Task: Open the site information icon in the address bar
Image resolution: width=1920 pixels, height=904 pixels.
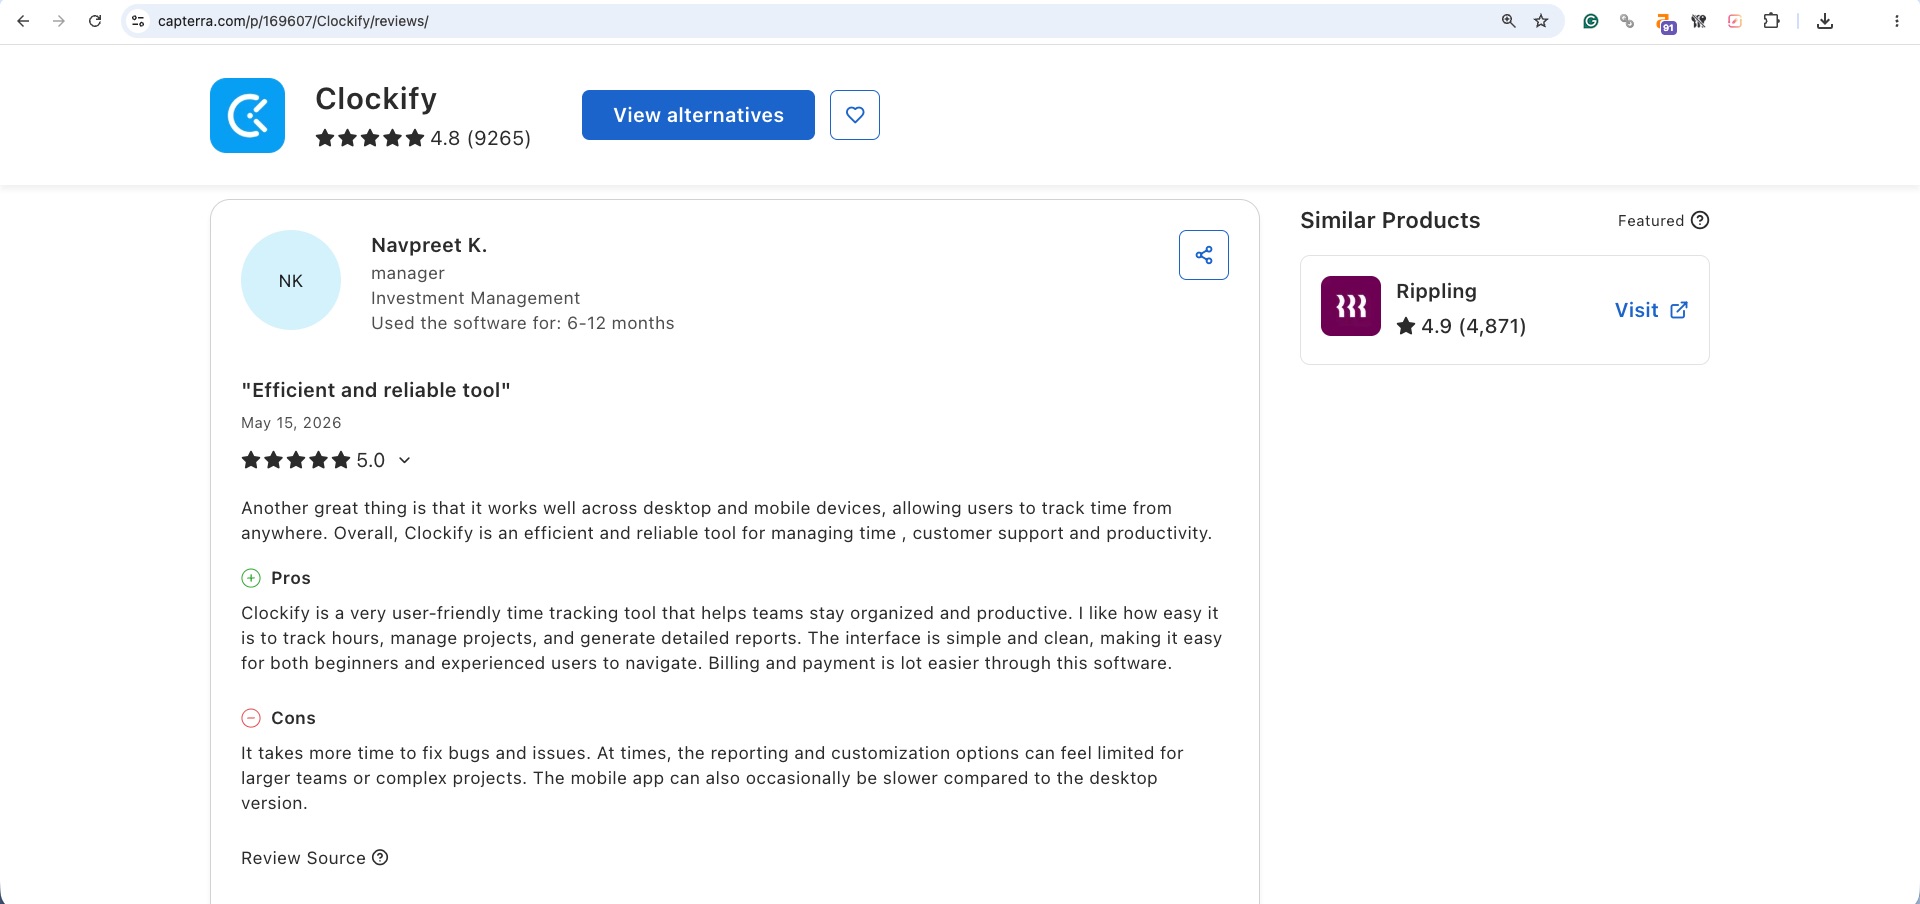Action: 138,21
